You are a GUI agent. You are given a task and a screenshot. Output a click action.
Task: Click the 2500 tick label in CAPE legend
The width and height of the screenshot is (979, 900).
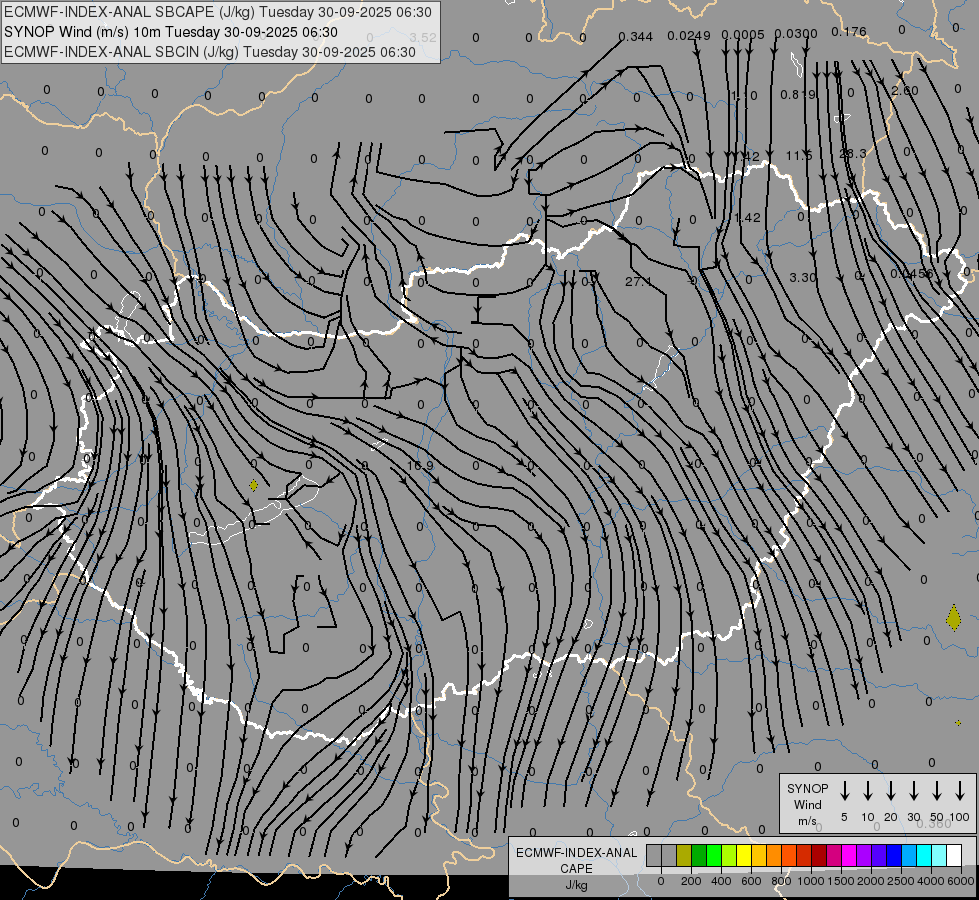(901, 881)
